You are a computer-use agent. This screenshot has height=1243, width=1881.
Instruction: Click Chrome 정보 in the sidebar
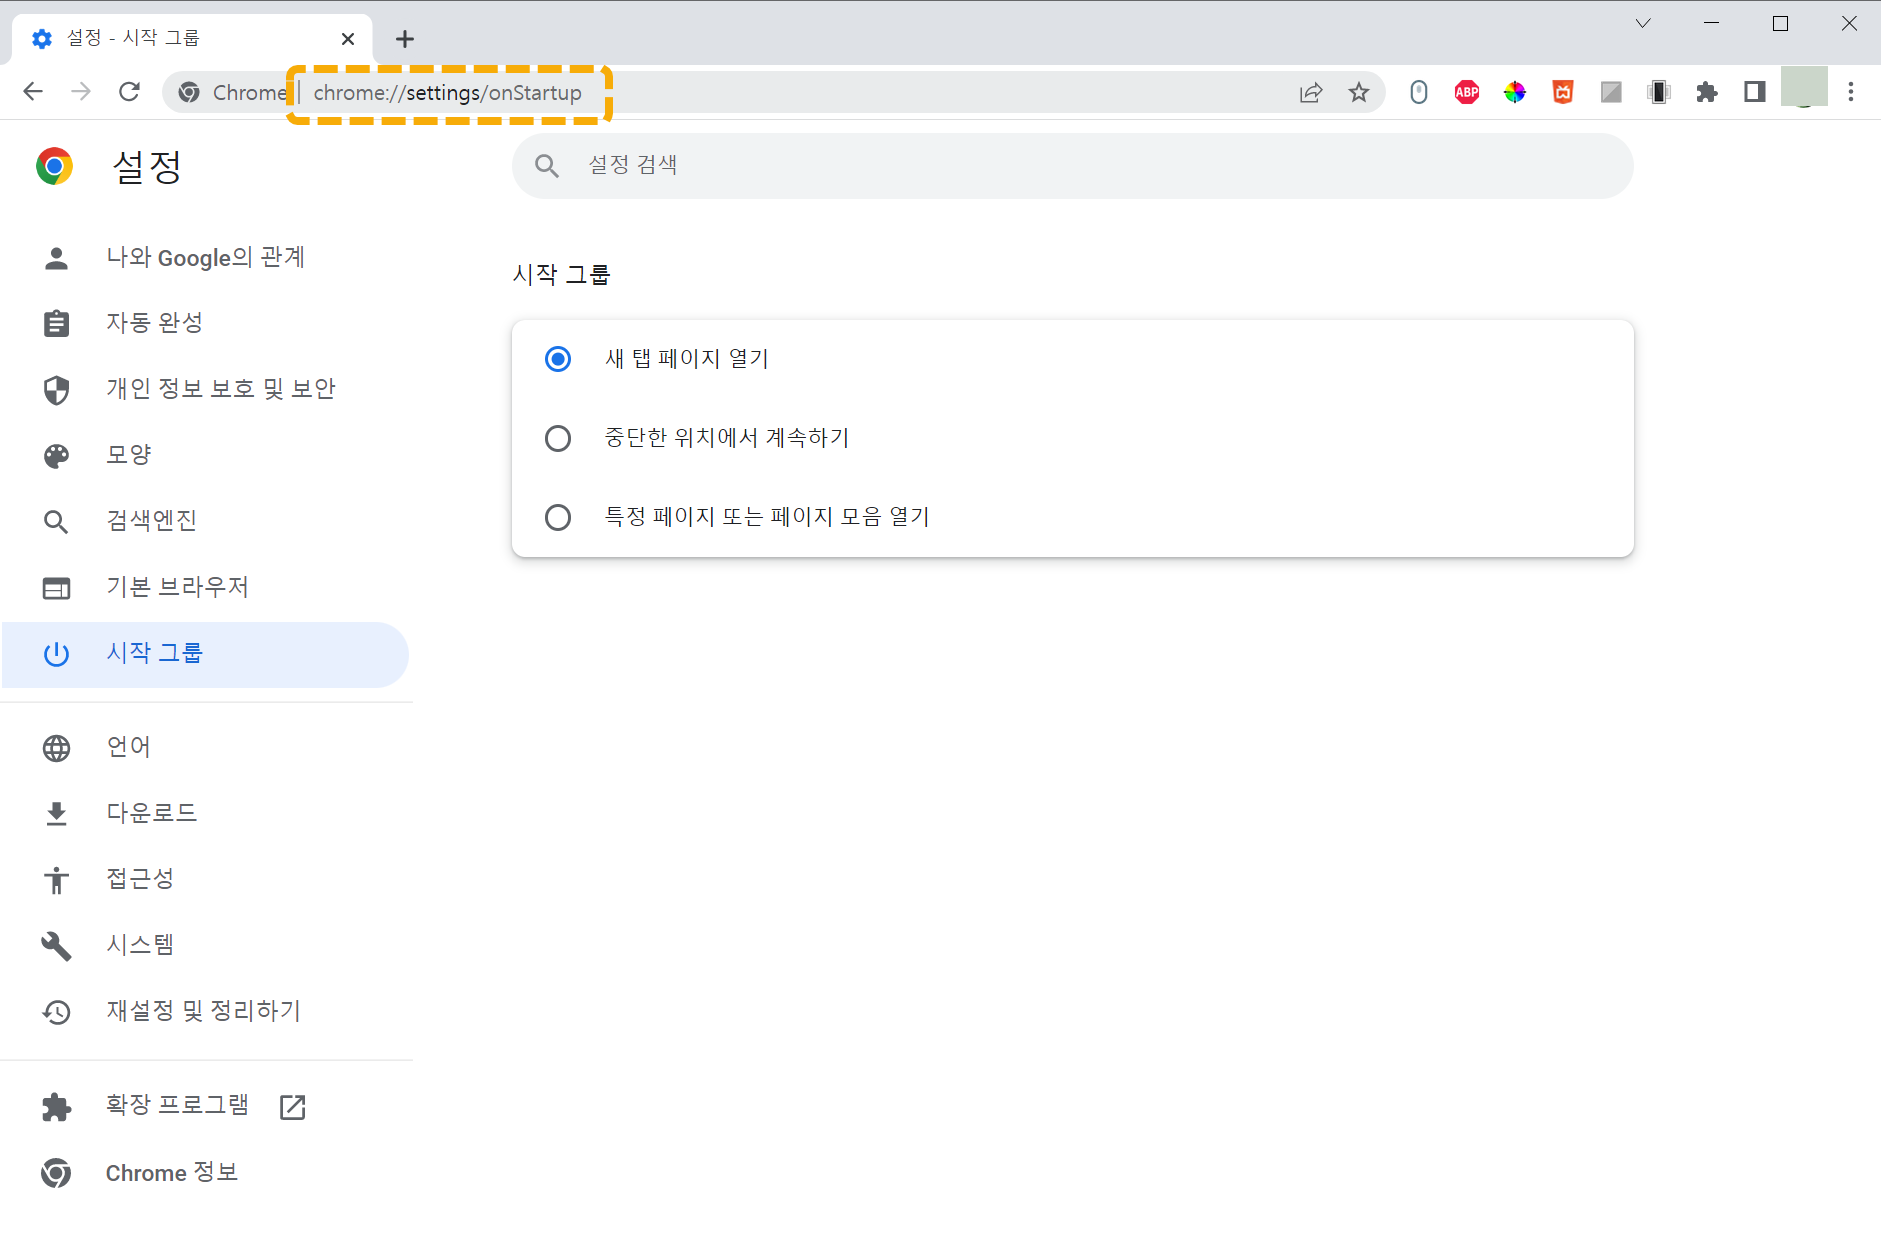coord(171,1172)
